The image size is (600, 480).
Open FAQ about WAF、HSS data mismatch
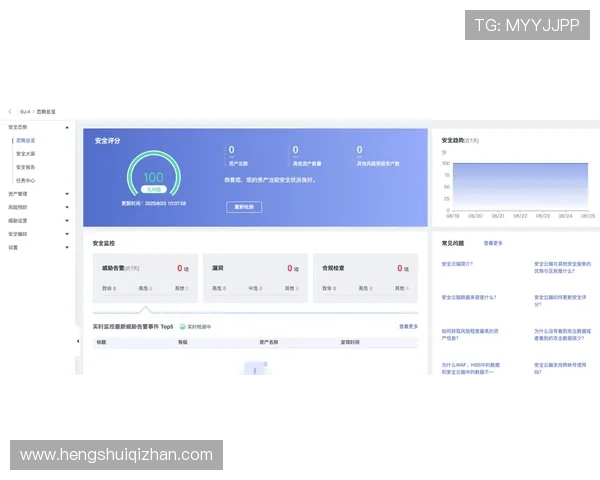tap(471, 368)
